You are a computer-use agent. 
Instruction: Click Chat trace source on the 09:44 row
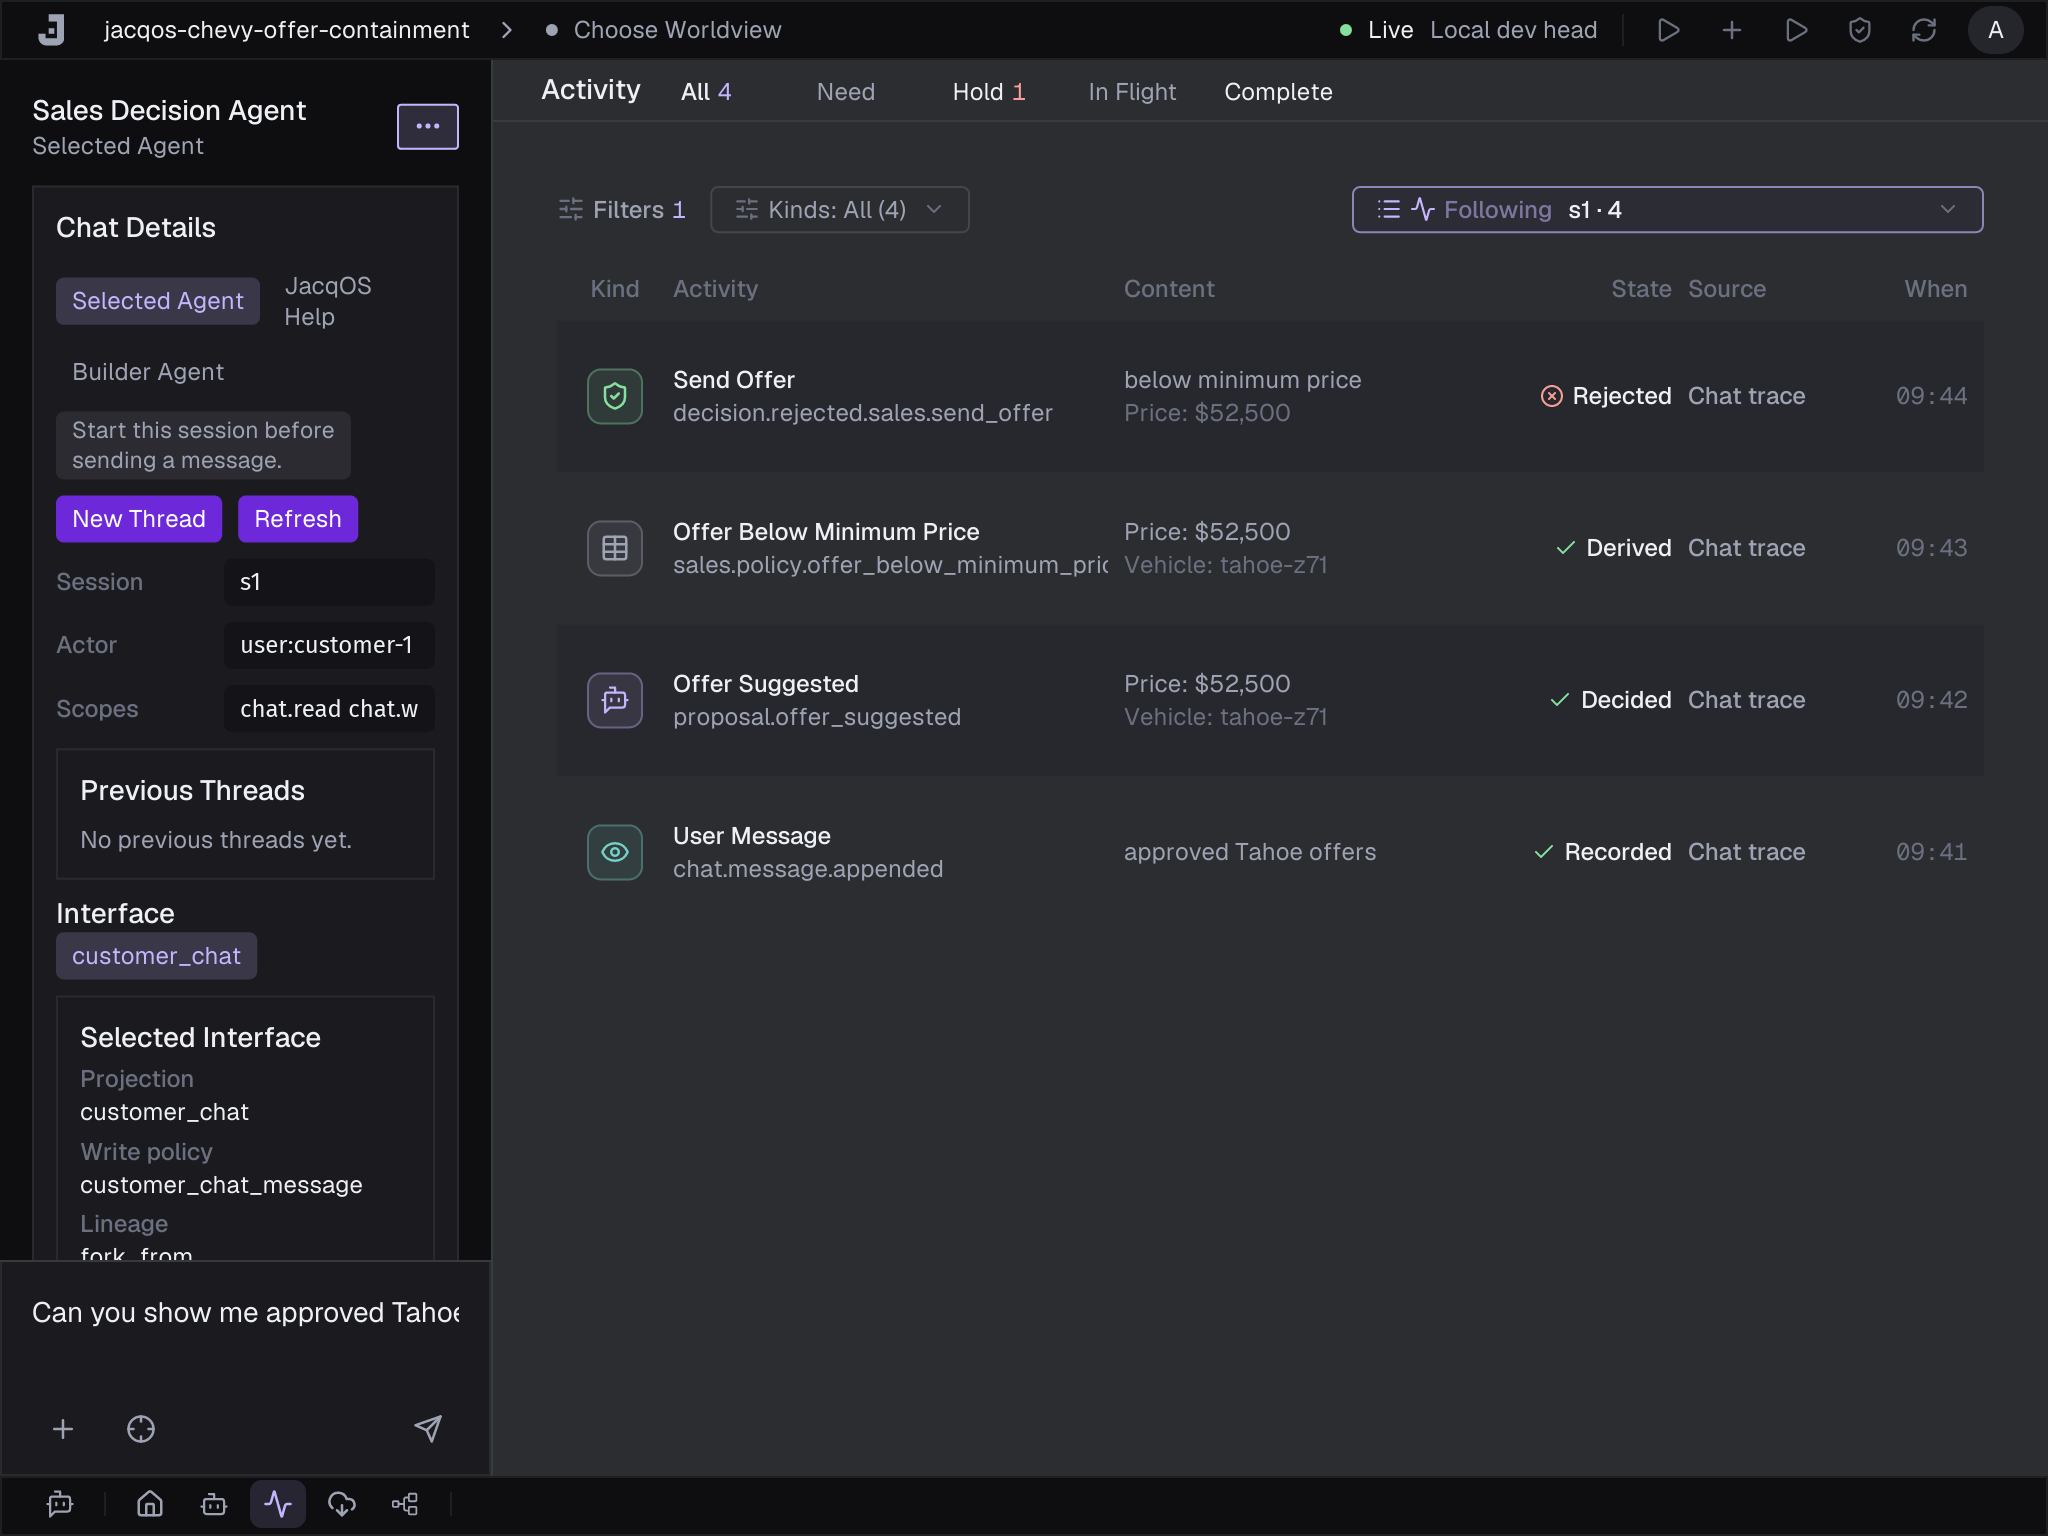(1747, 396)
